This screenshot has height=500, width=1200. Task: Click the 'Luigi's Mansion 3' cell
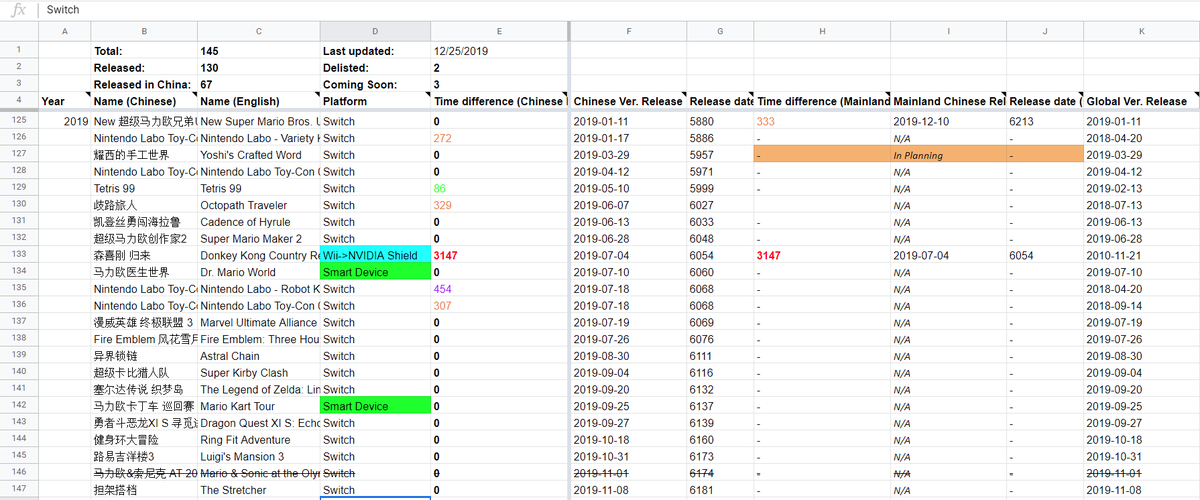tap(259, 457)
